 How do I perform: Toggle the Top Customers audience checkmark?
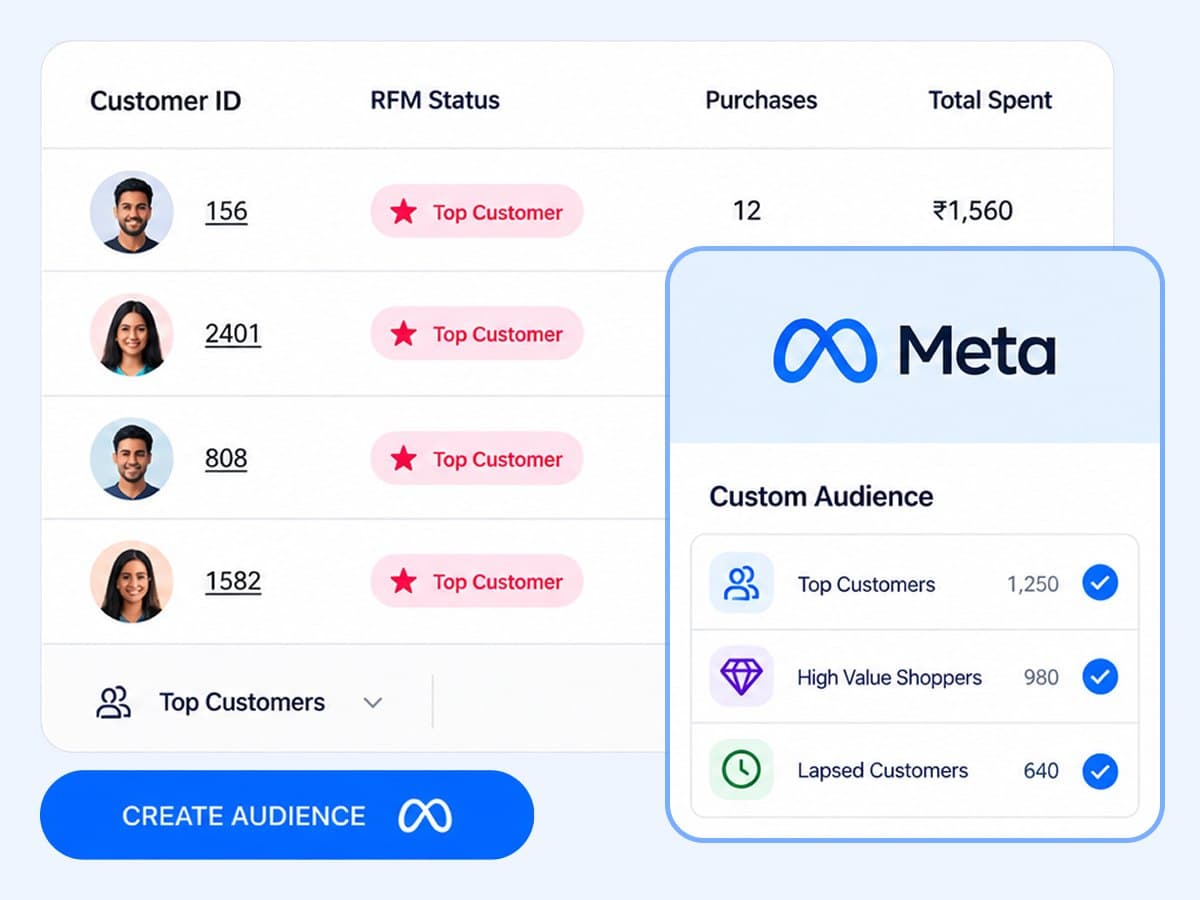tap(1100, 583)
